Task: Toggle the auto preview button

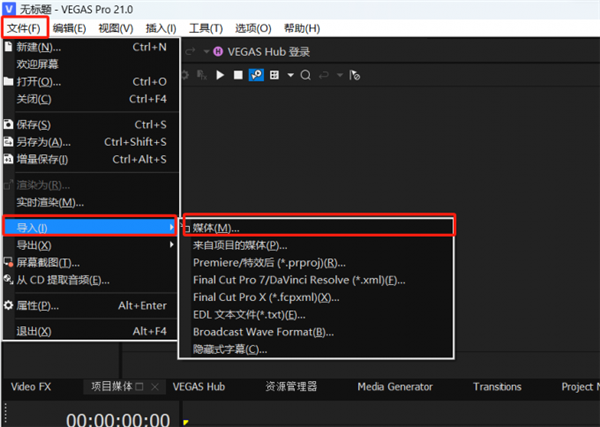Action: (x=256, y=75)
